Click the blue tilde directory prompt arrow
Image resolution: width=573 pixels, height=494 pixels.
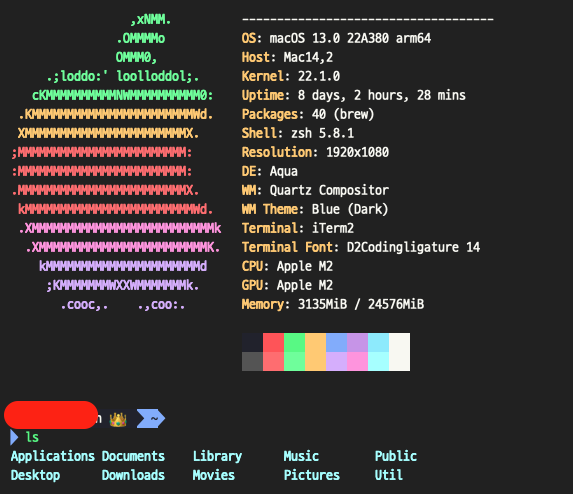(x=151, y=418)
